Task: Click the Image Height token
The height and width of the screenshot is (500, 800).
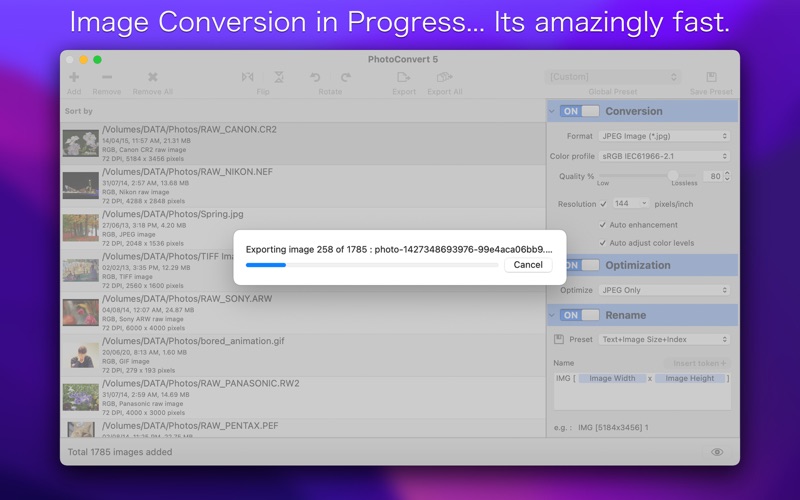Action: tap(690, 379)
